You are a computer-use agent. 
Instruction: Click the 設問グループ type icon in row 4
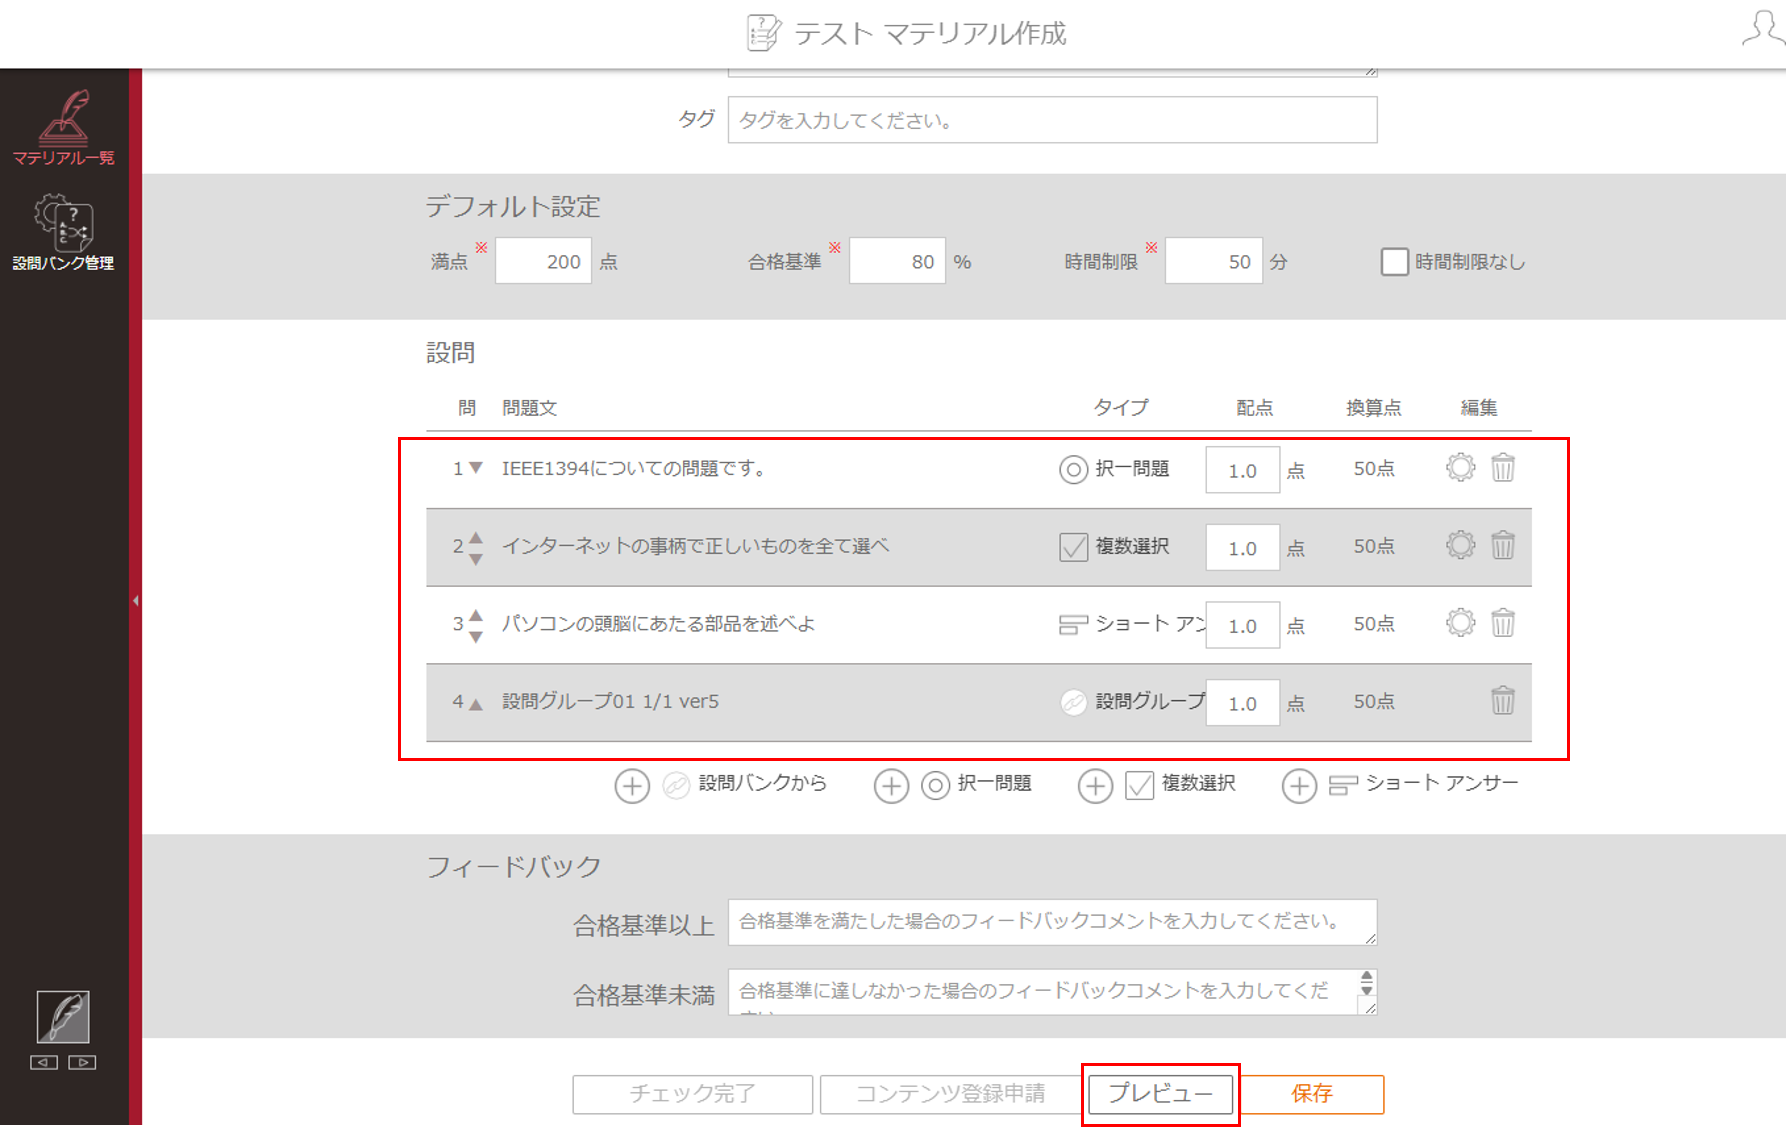click(x=1073, y=702)
